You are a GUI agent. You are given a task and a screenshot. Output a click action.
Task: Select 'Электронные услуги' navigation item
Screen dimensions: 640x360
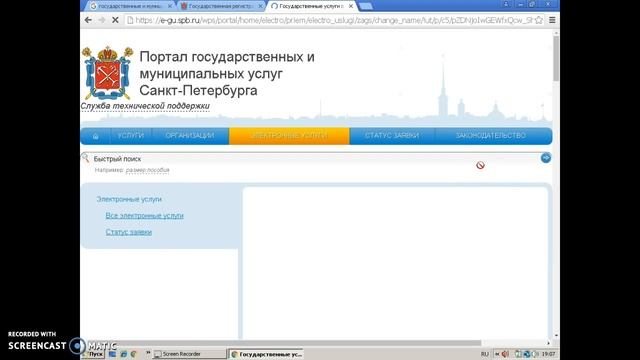(x=289, y=136)
